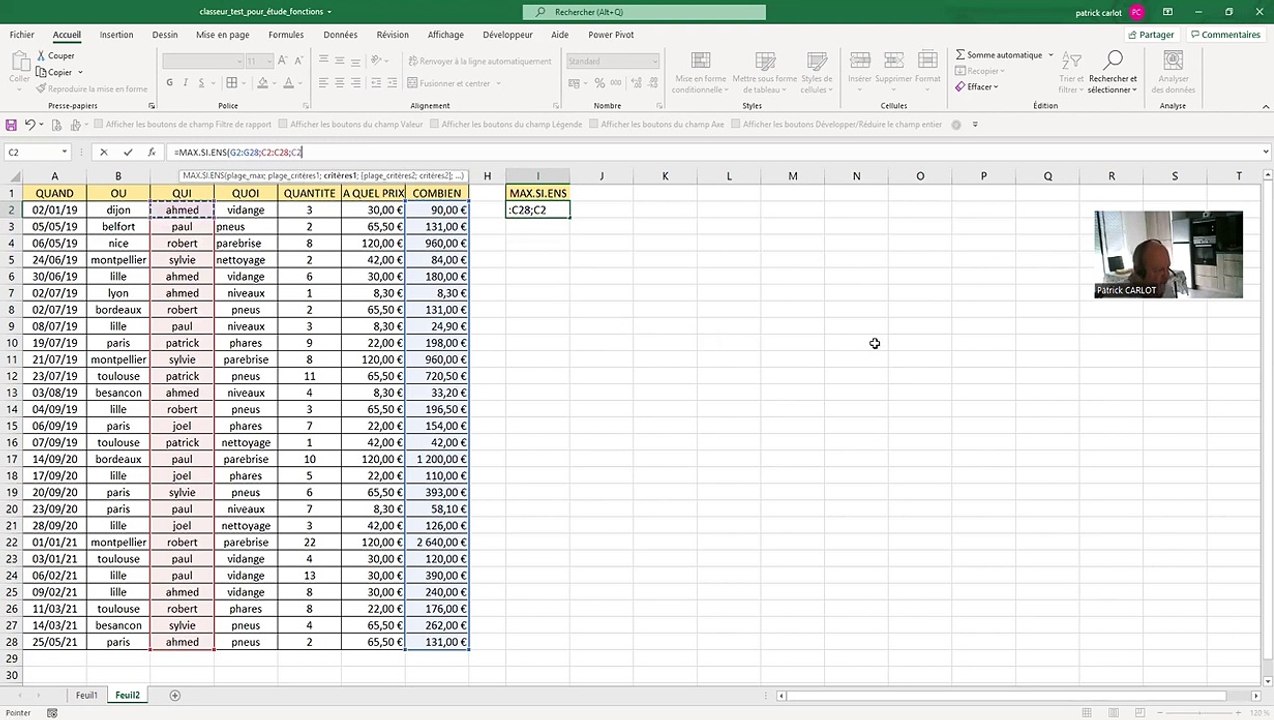Expand the formula bar chevron
The image size is (1274, 720).
[x=1266, y=153]
